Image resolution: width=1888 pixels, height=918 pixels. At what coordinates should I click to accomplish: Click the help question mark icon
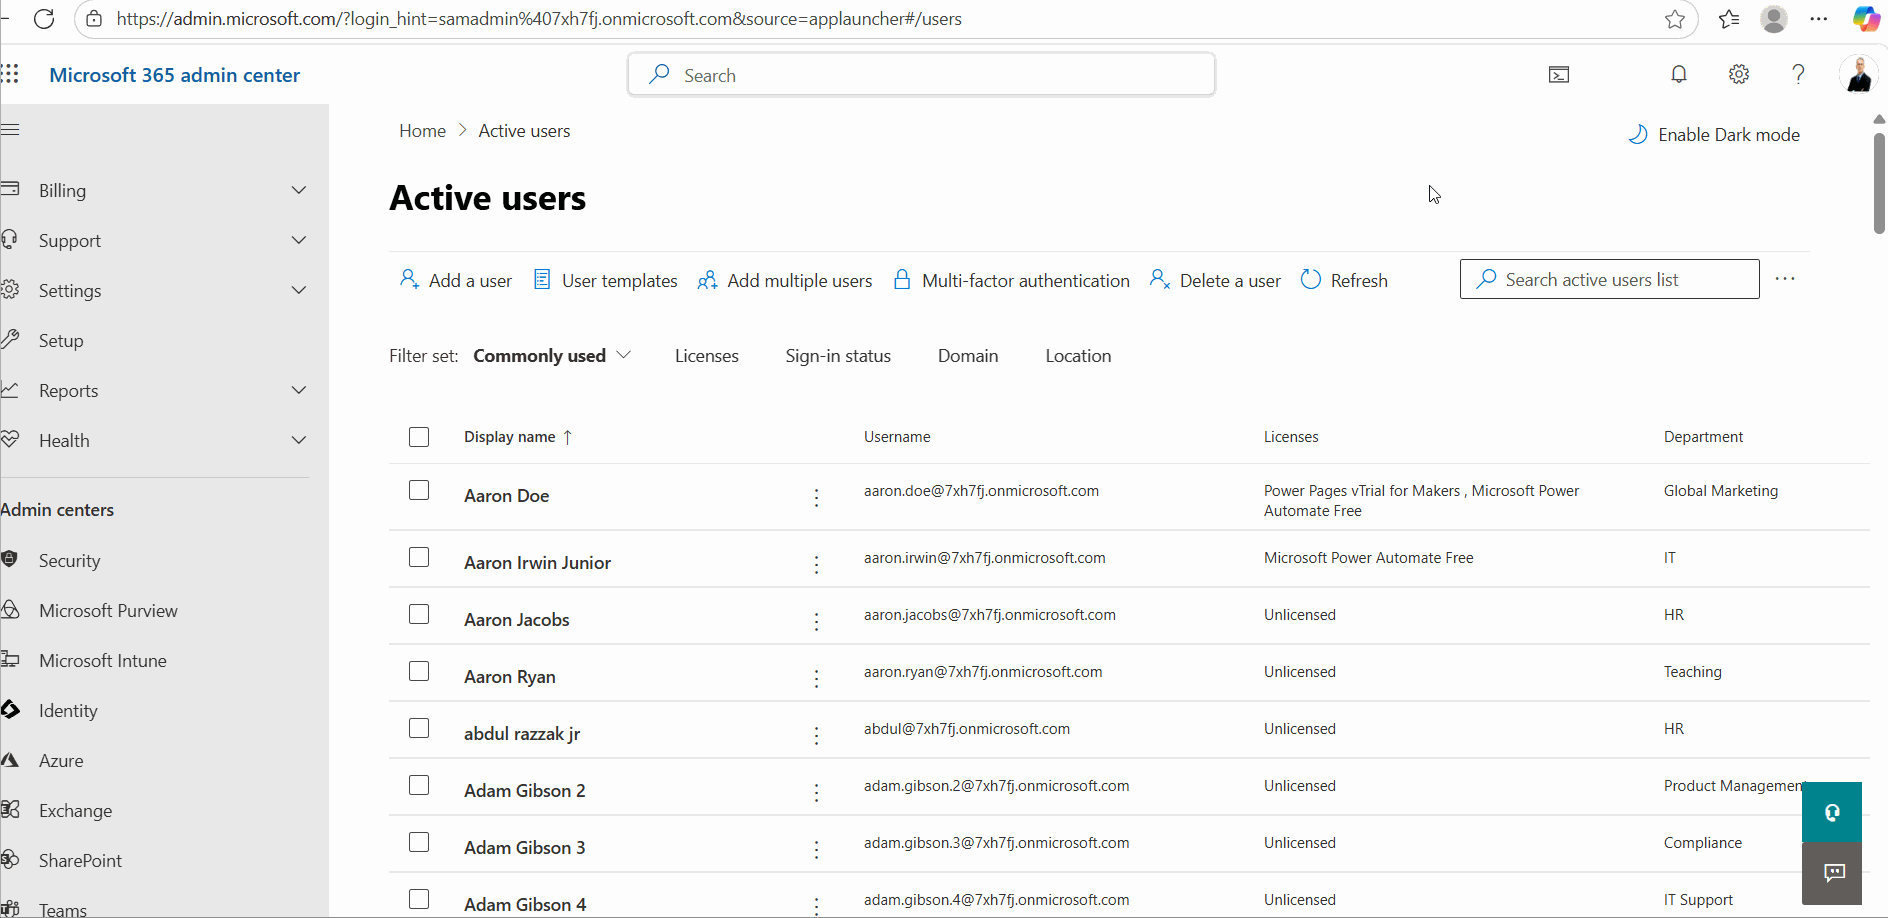click(x=1798, y=74)
